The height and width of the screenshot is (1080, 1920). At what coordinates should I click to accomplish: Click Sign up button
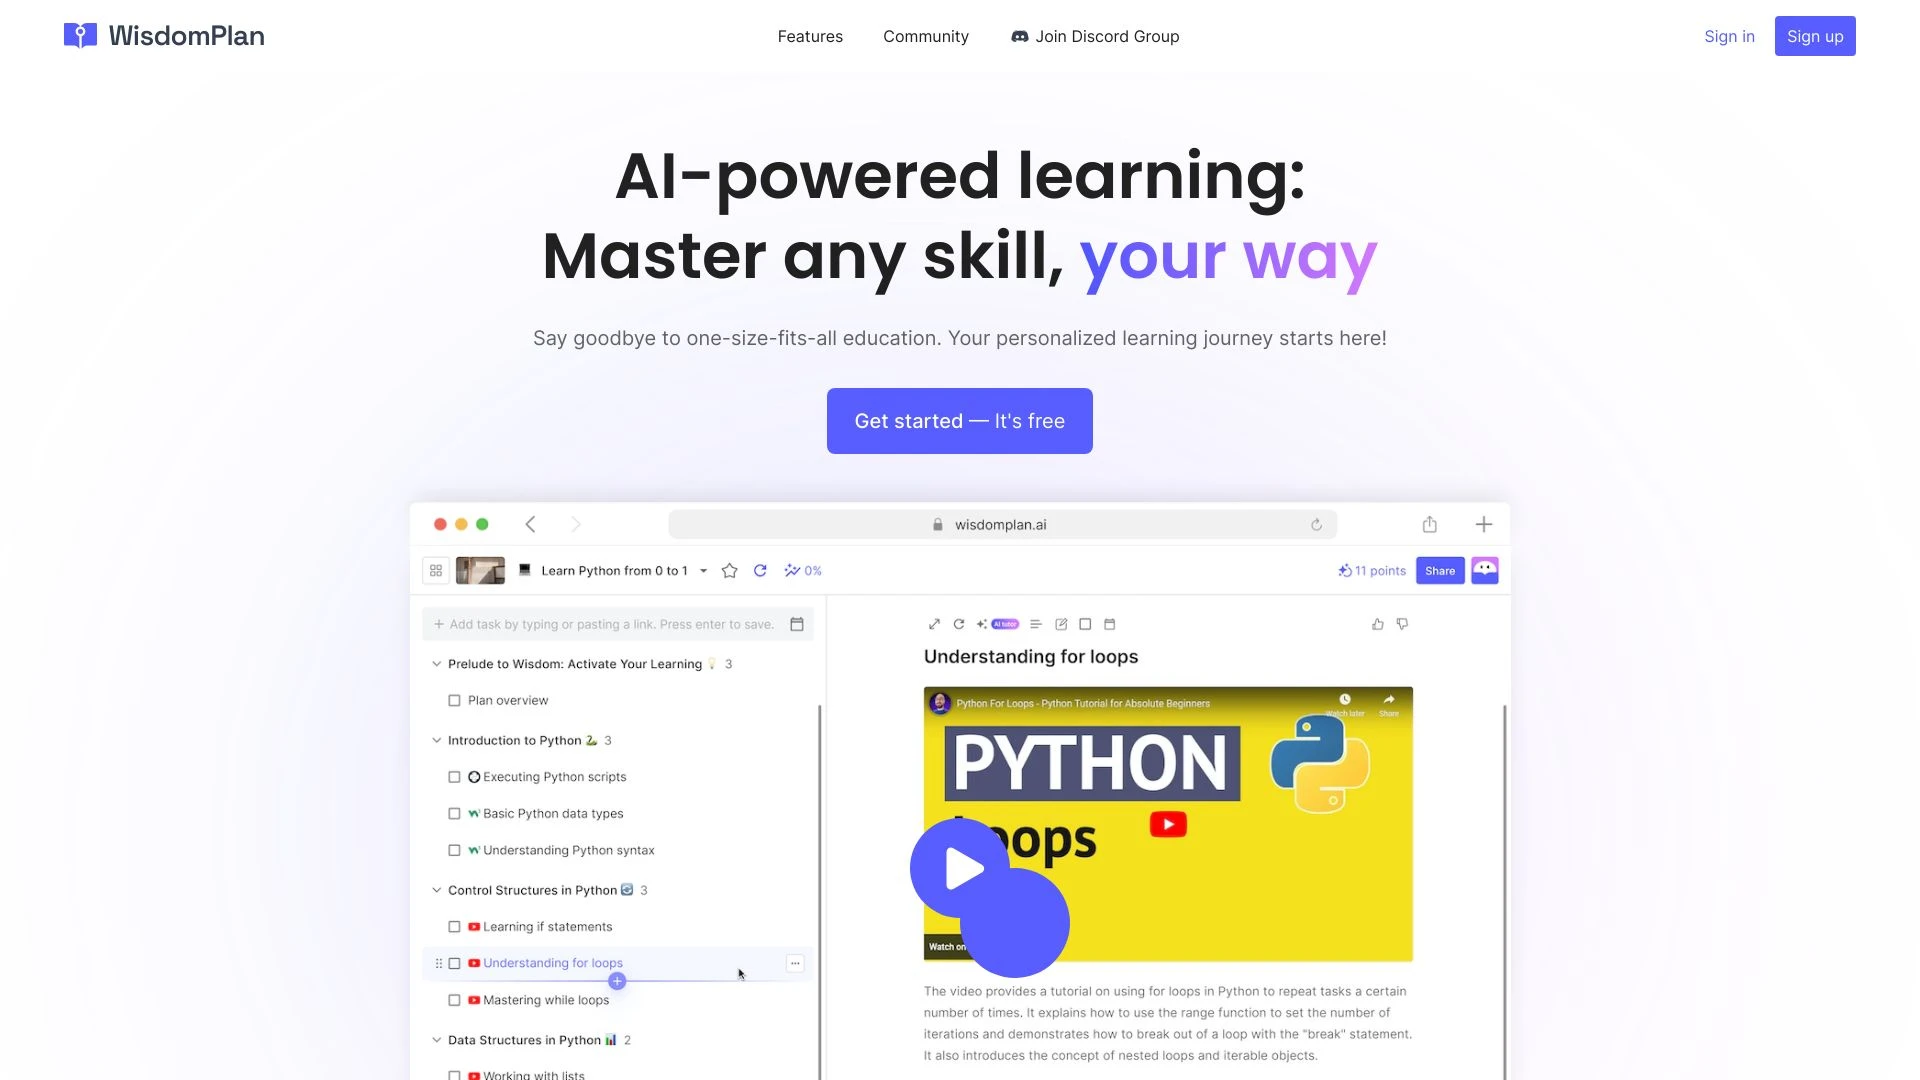click(x=1816, y=36)
